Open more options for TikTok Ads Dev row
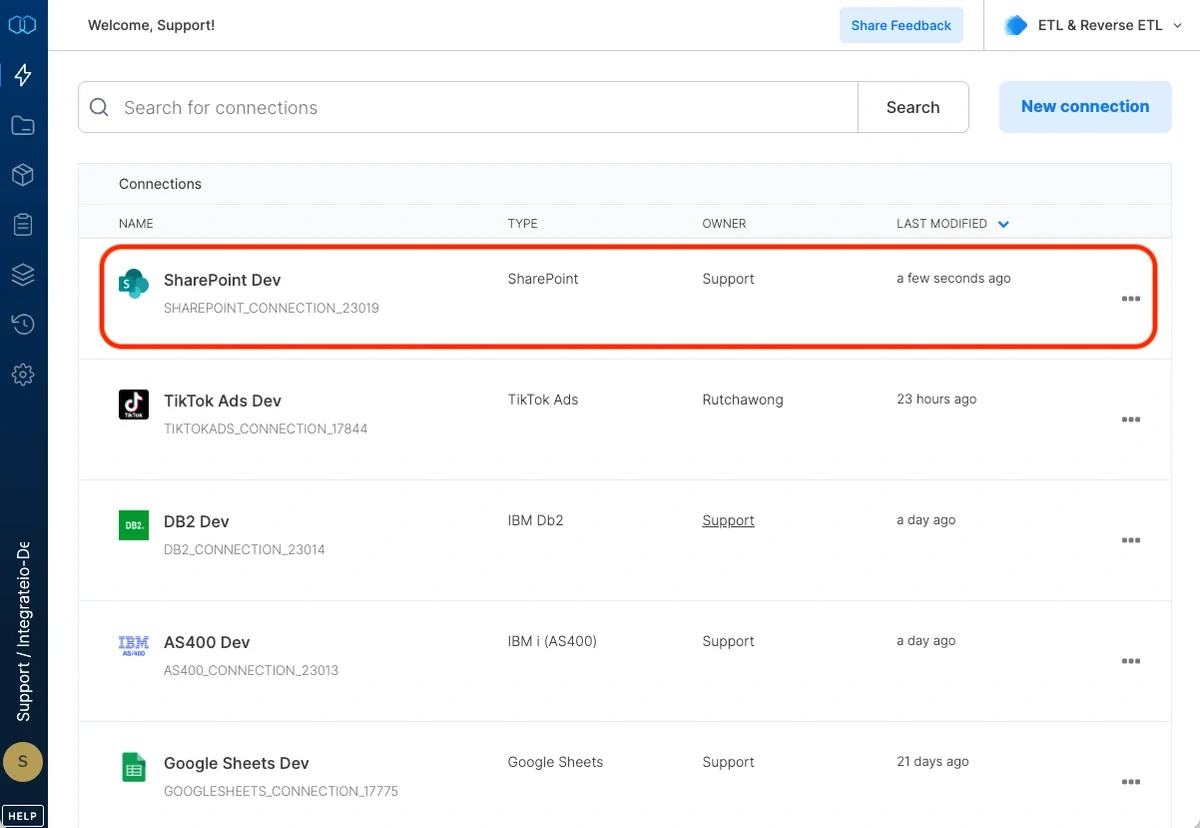Image resolution: width=1200 pixels, height=828 pixels. (1131, 420)
